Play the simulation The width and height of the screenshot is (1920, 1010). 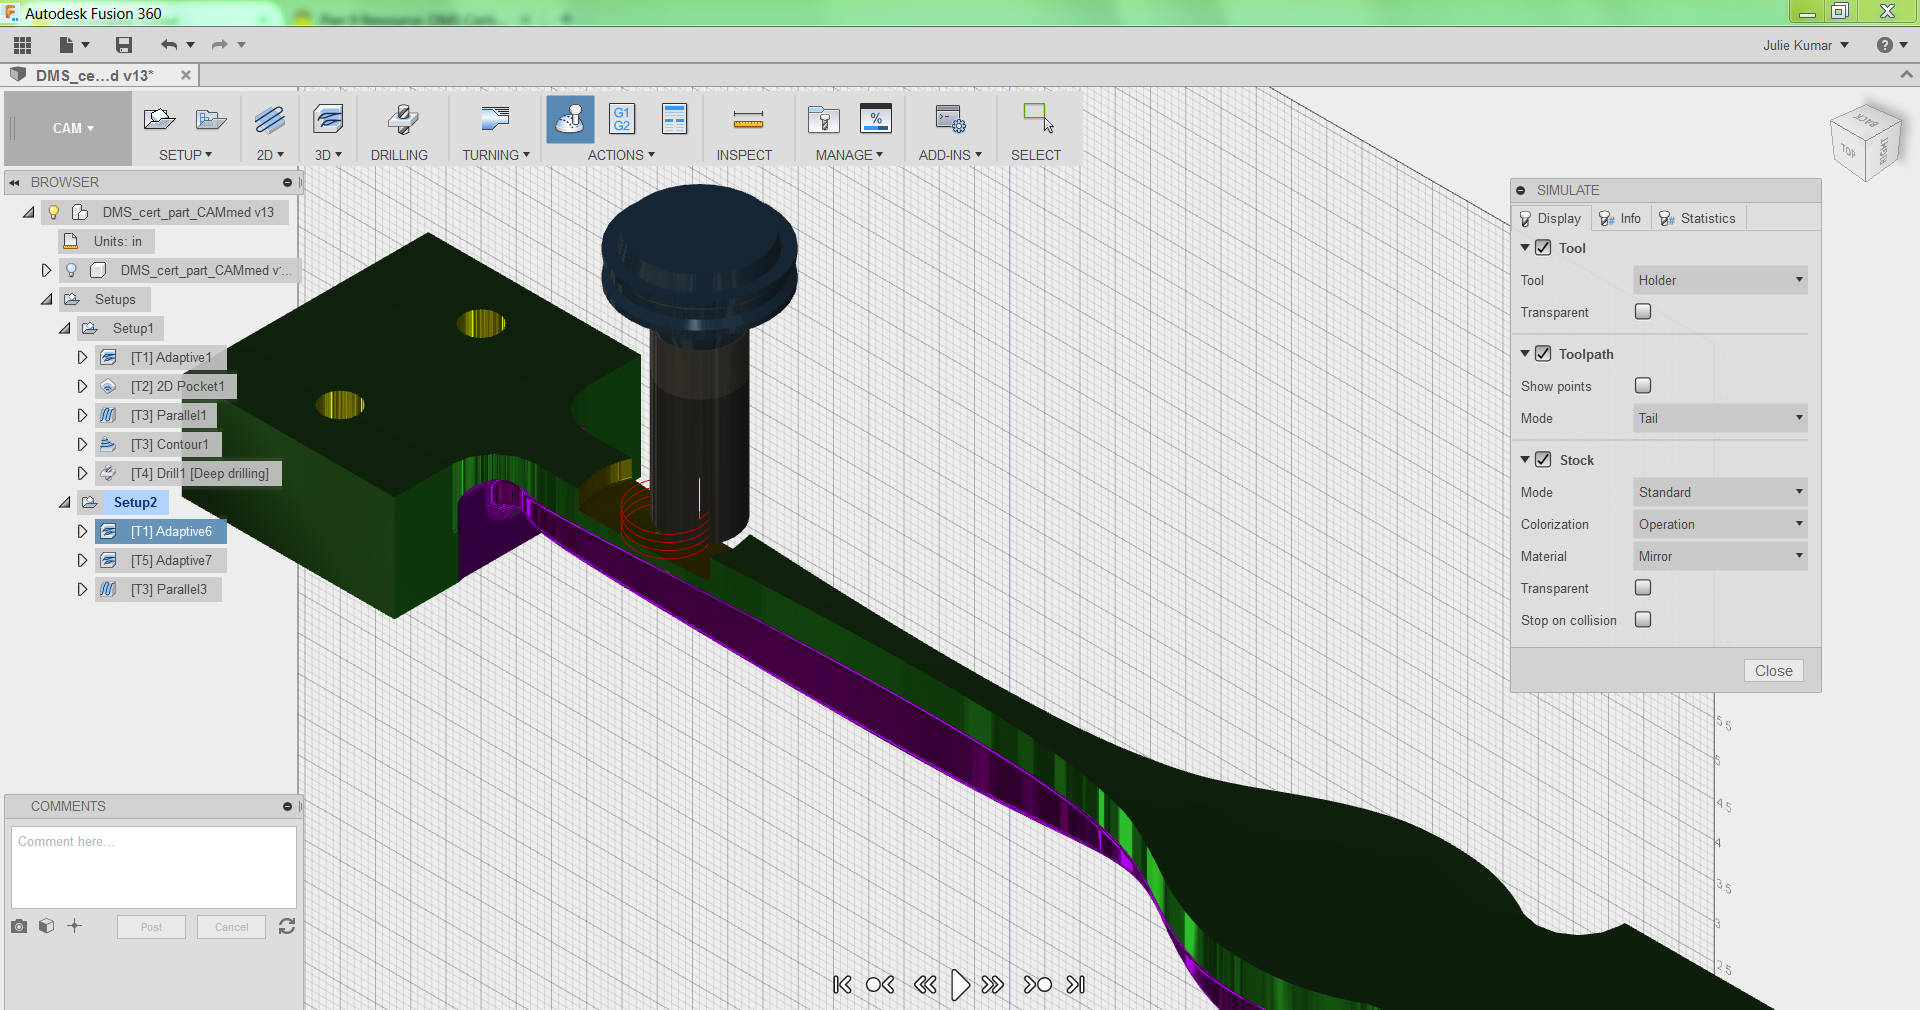pyautogui.click(x=959, y=985)
